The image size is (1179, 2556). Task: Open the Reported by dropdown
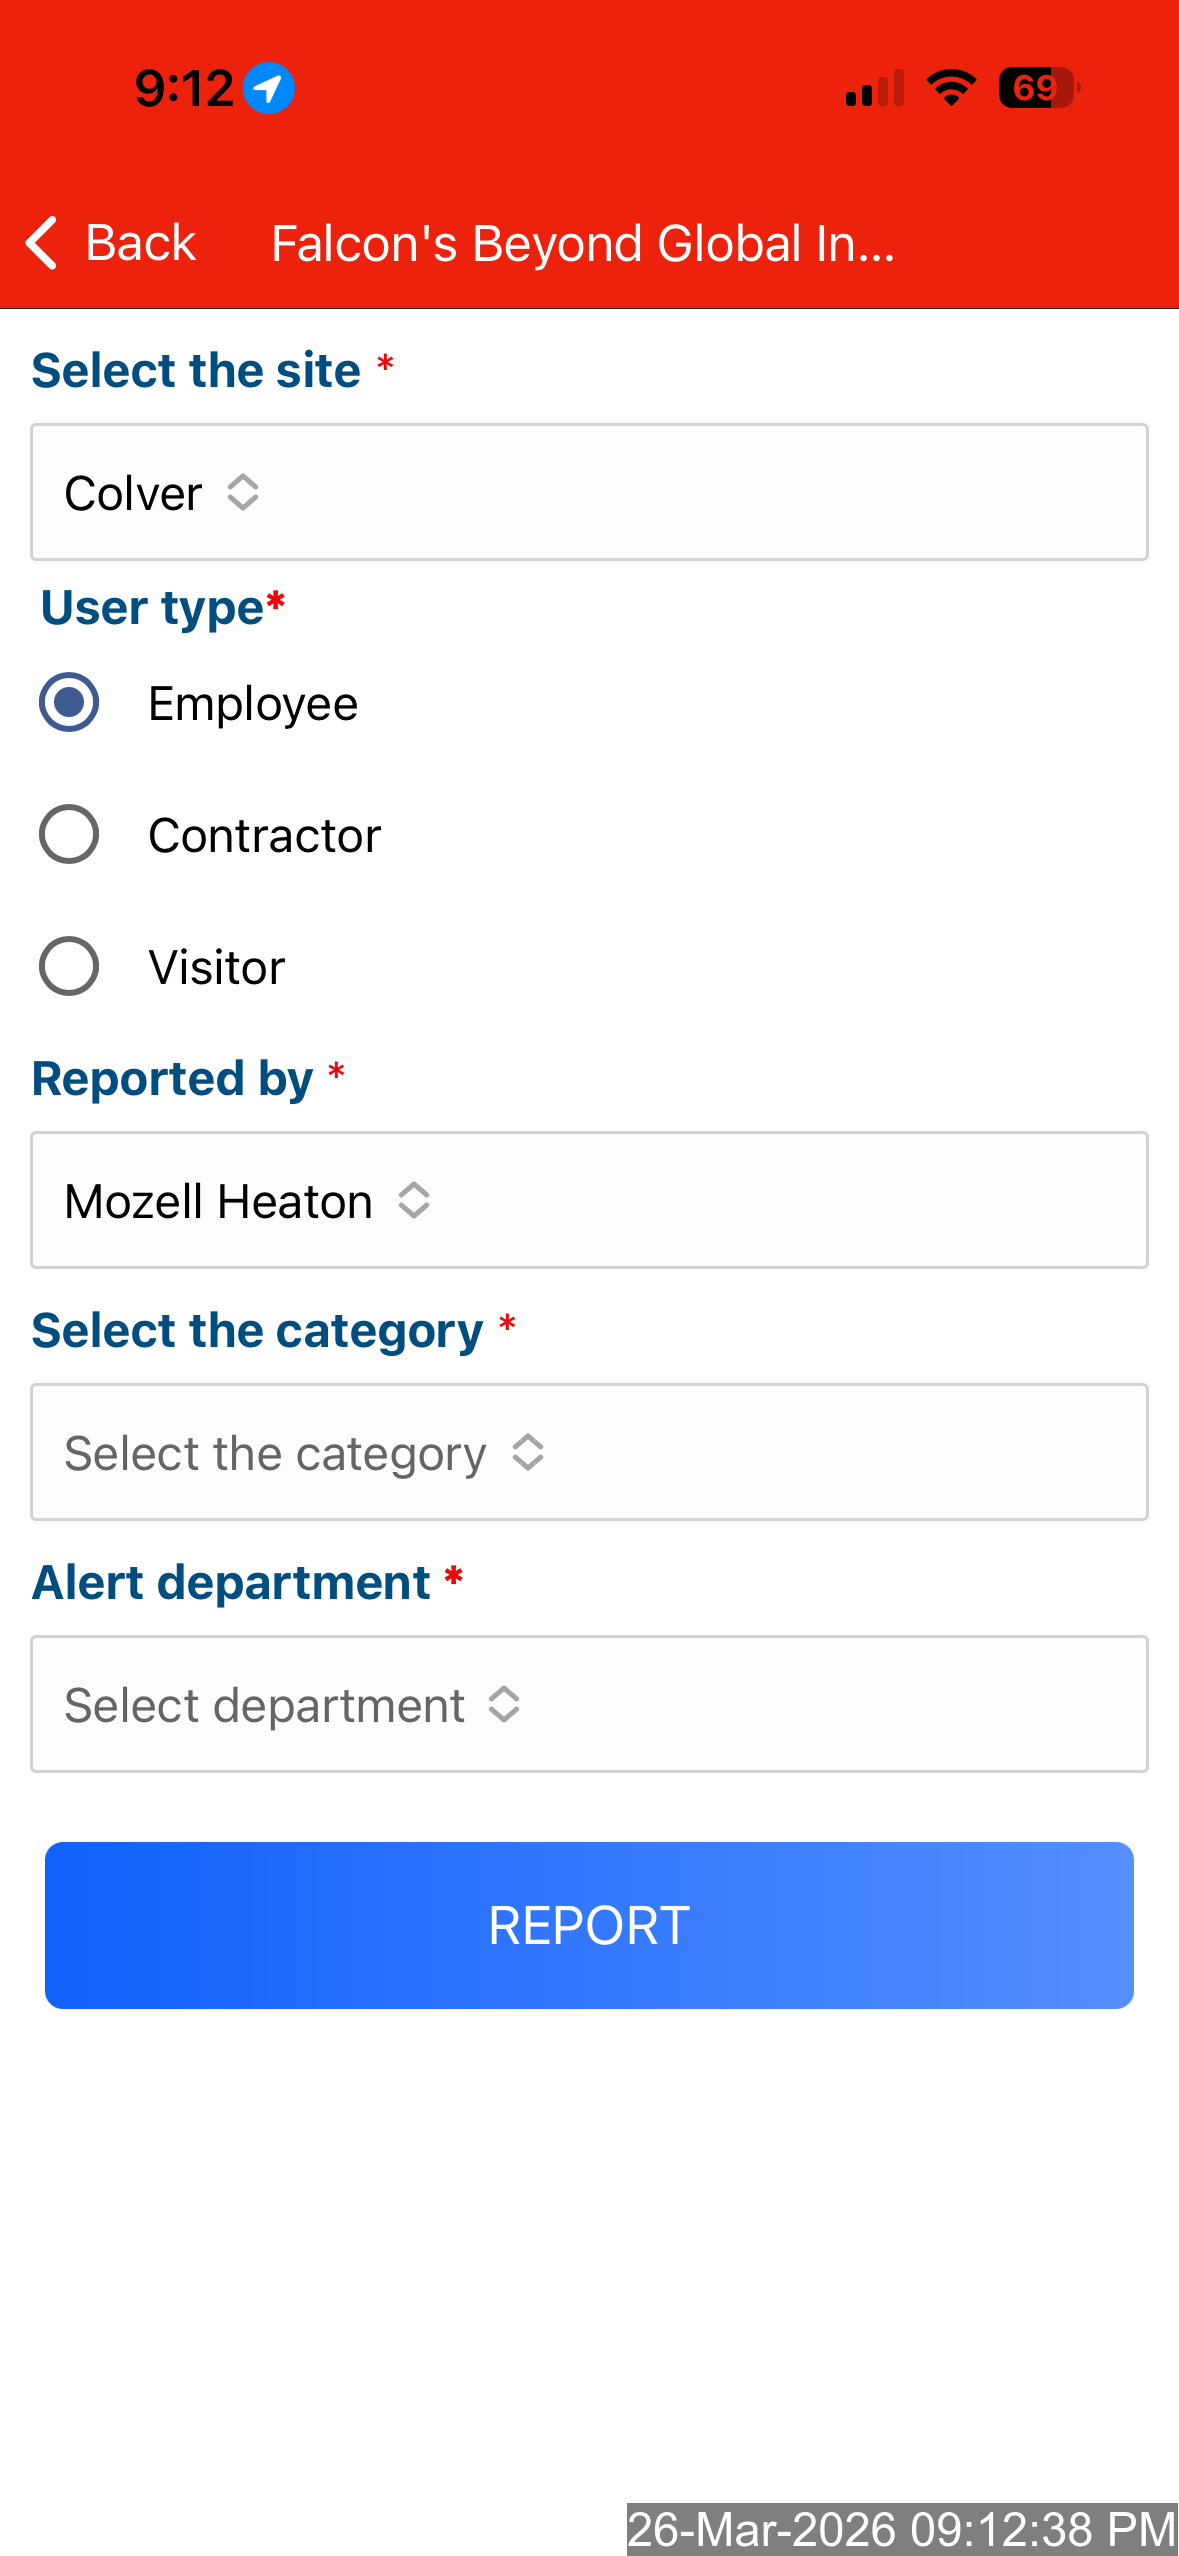(x=589, y=1201)
